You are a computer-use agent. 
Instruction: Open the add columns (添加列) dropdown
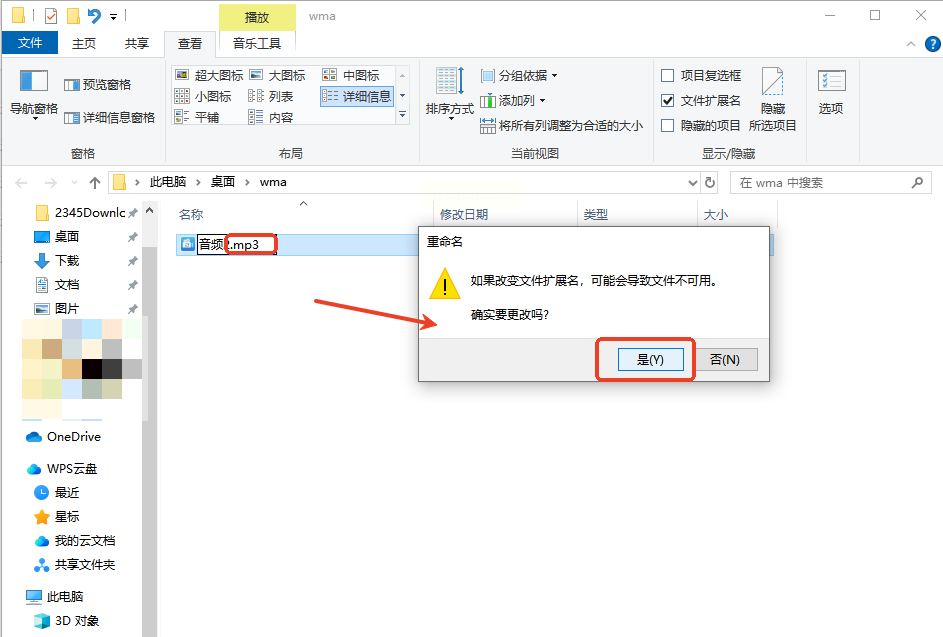point(513,100)
